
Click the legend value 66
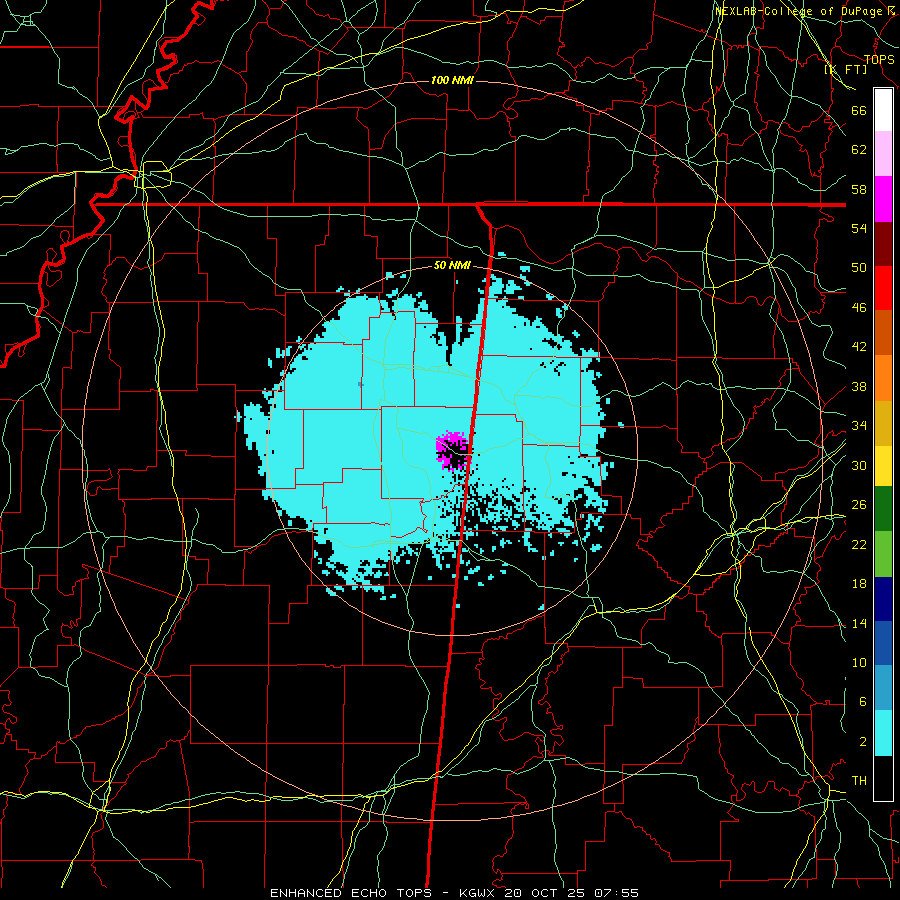pos(859,110)
